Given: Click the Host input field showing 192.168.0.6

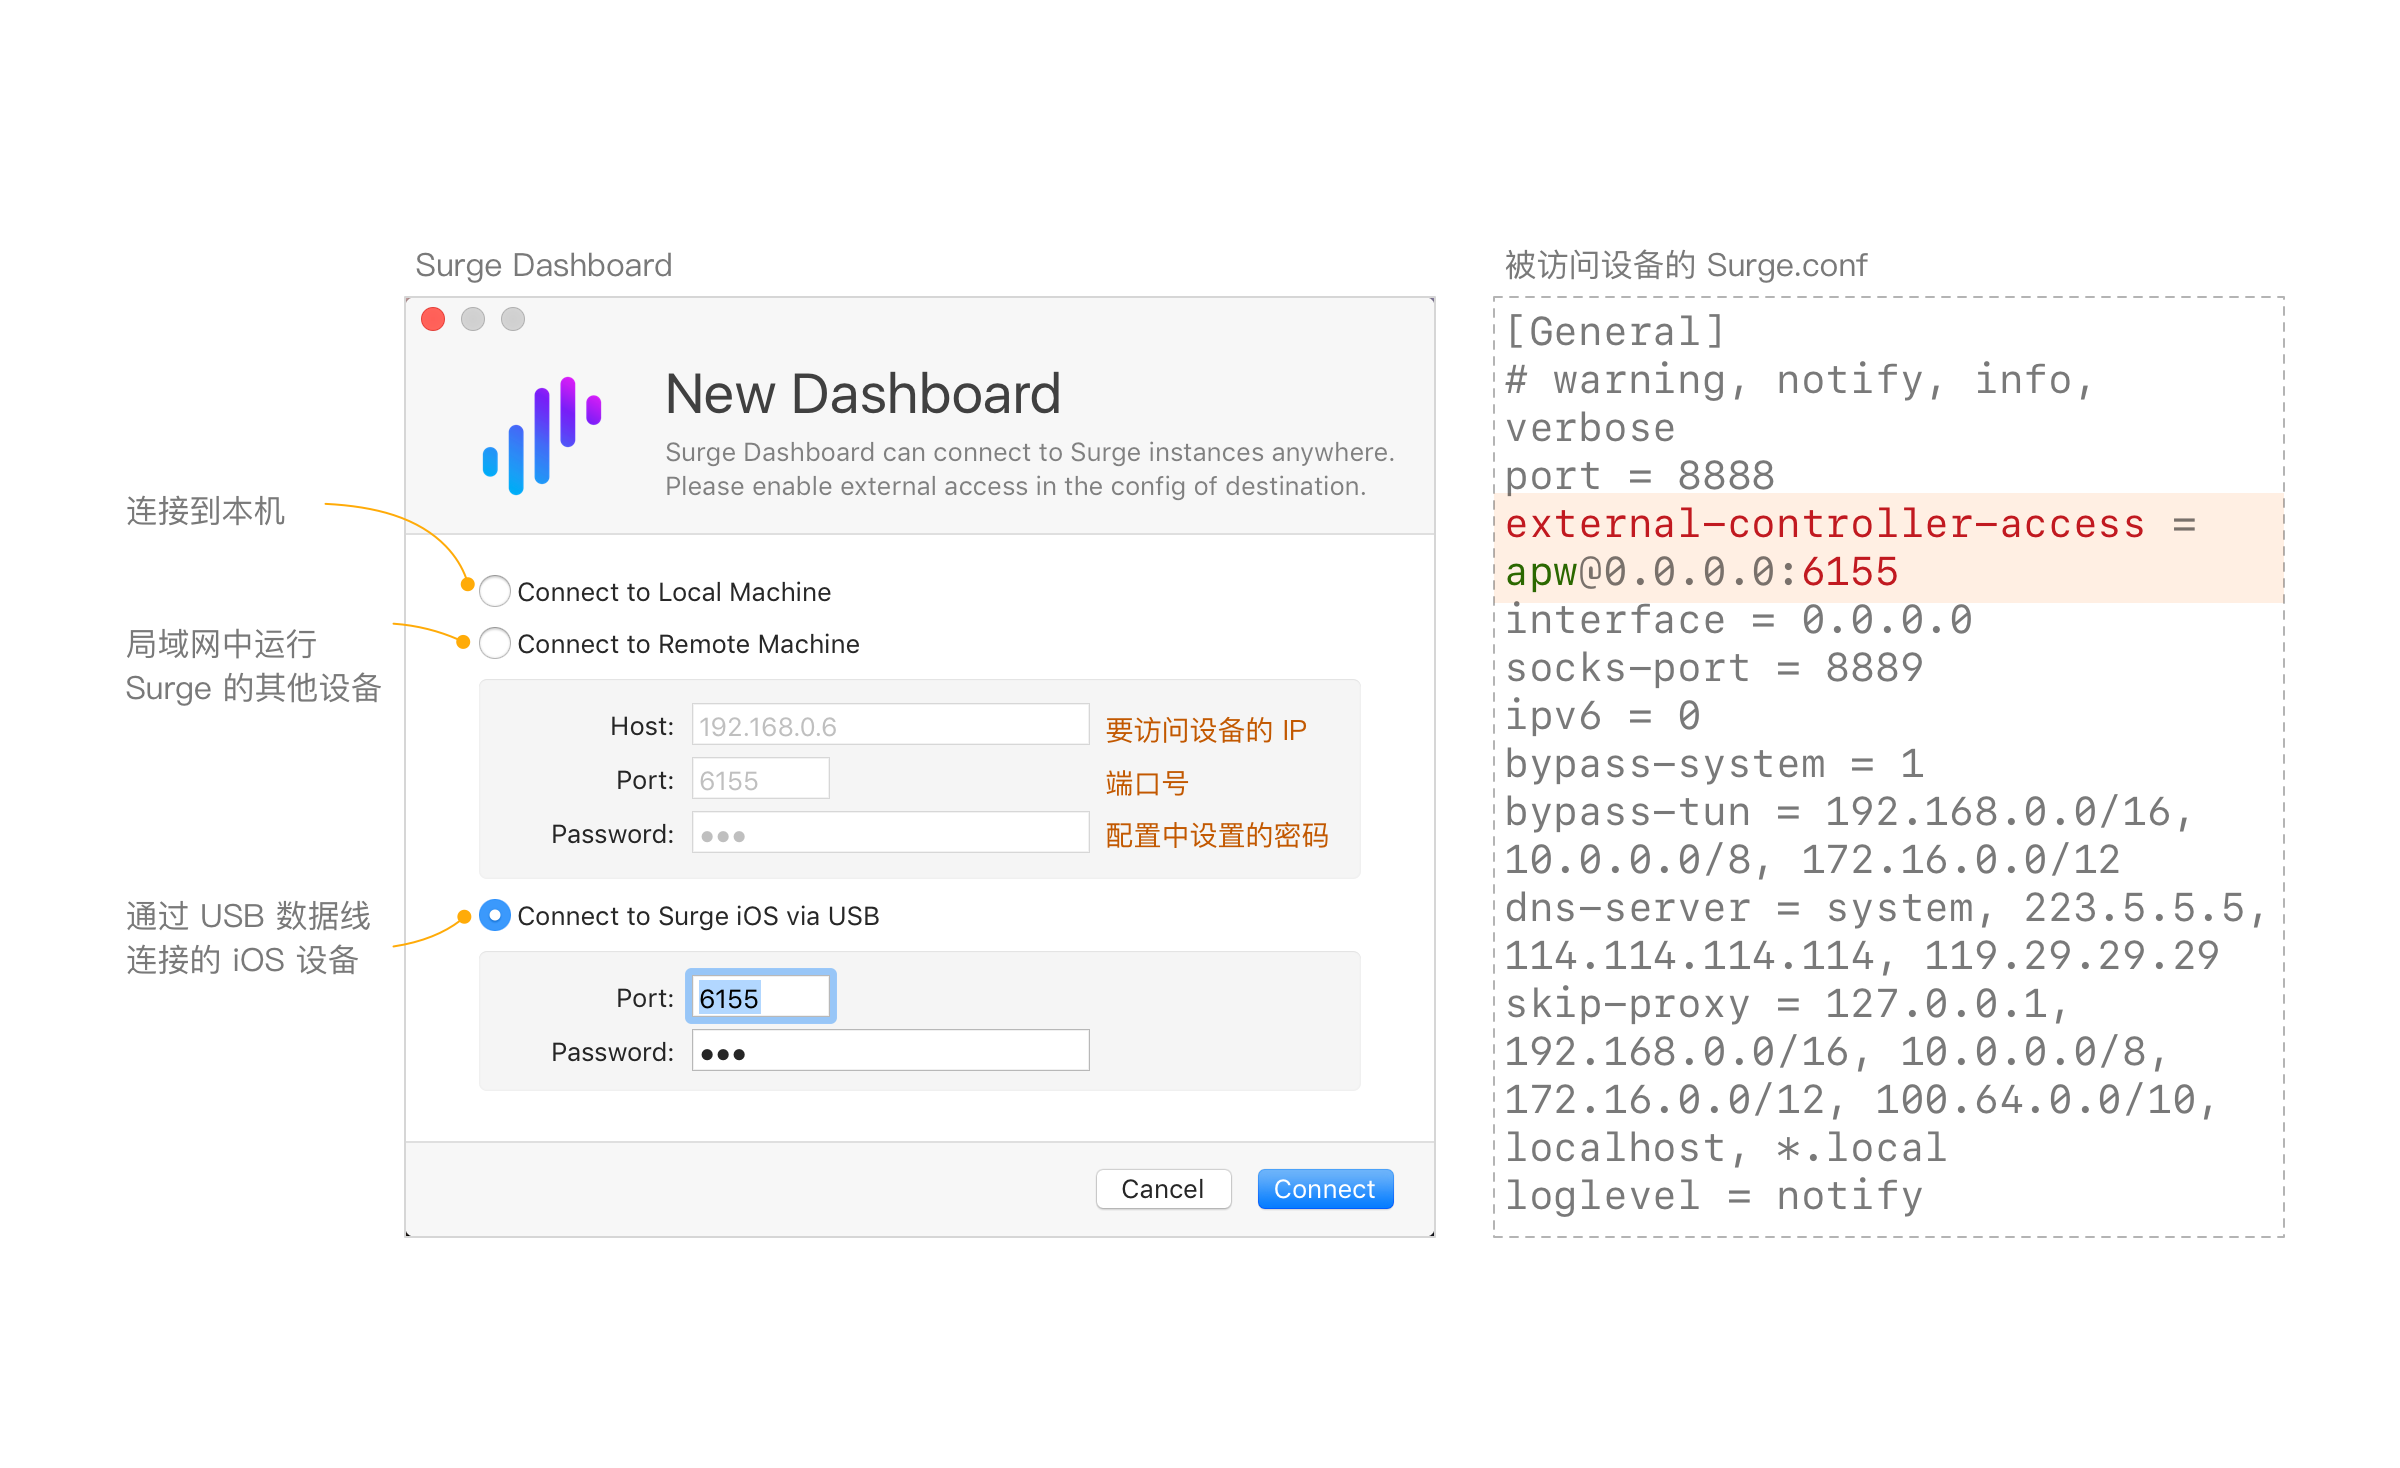Looking at the screenshot, I should pyautogui.click(x=888, y=725).
